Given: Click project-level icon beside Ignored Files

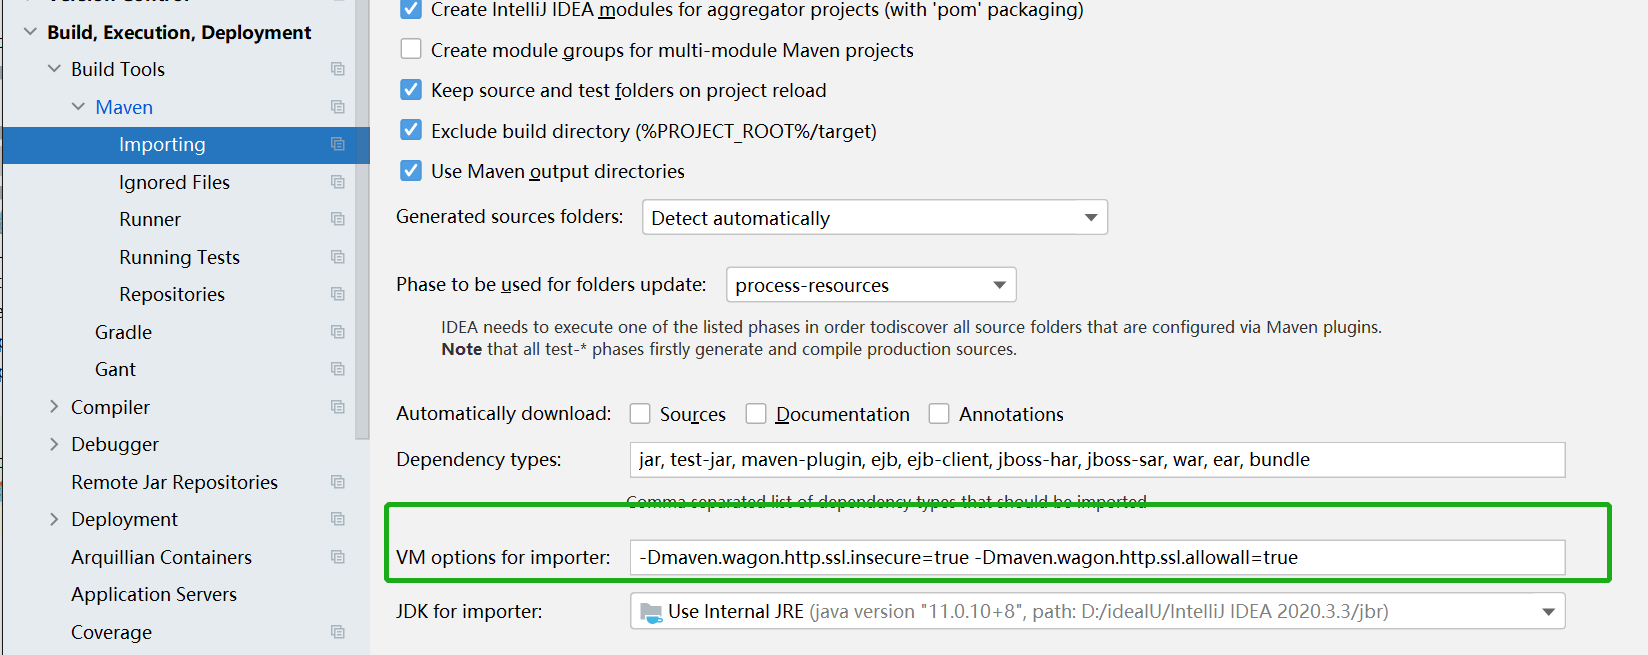Looking at the screenshot, I should (x=338, y=182).
